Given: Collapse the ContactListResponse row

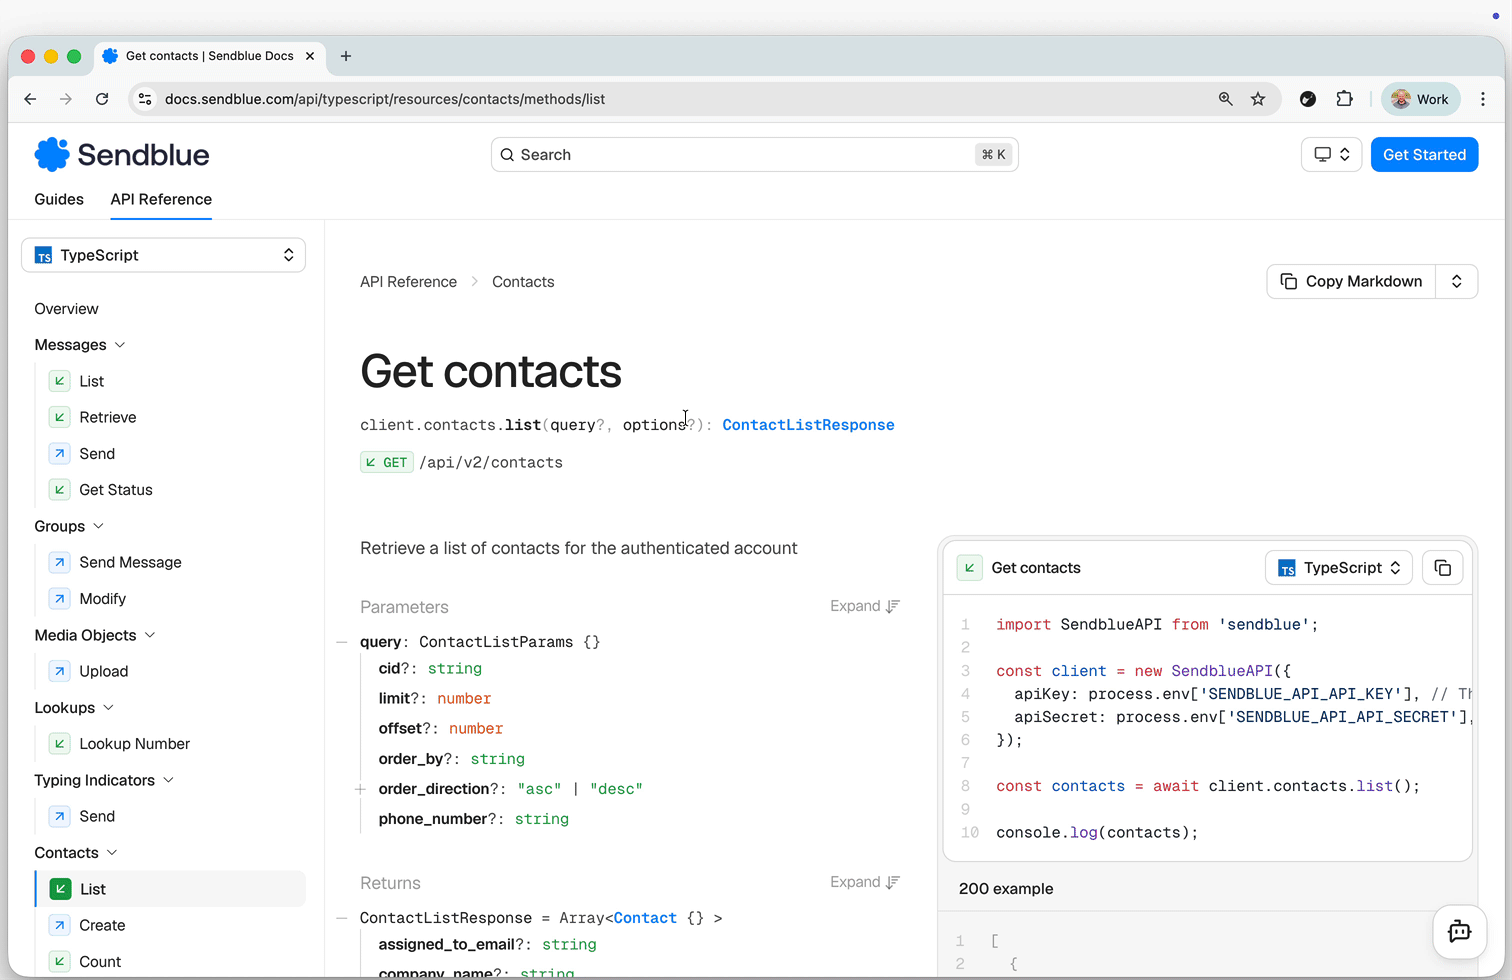Looking at the screenshot, I should coord(342,918).
